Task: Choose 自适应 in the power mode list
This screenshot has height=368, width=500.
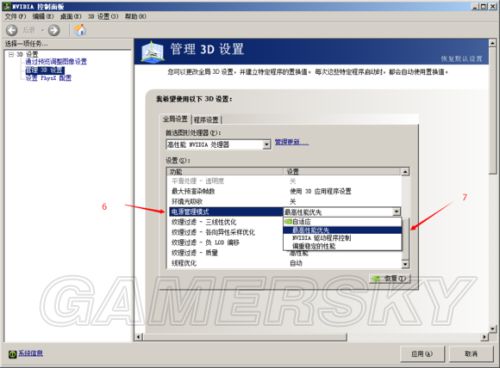Action: coord(342,222)
